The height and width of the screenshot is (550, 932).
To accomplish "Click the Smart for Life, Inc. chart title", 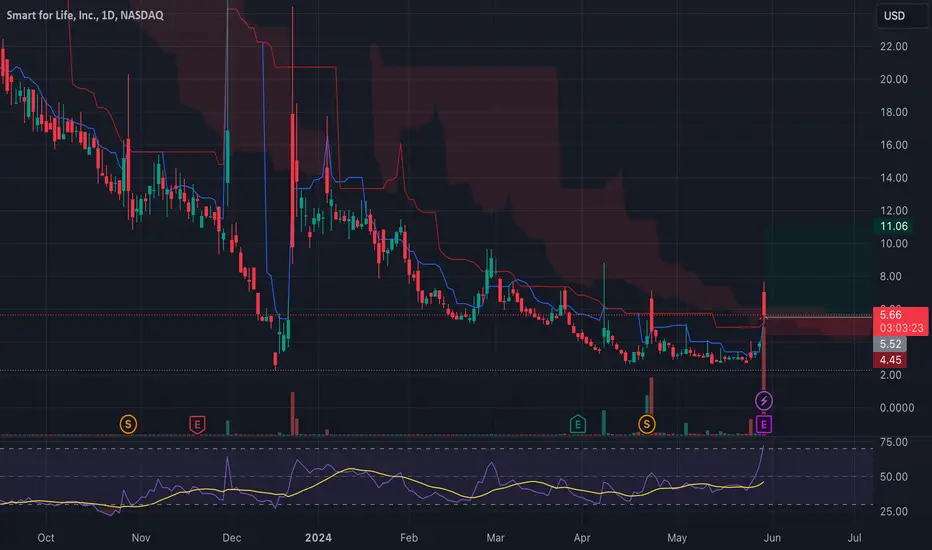I will 85,15.
